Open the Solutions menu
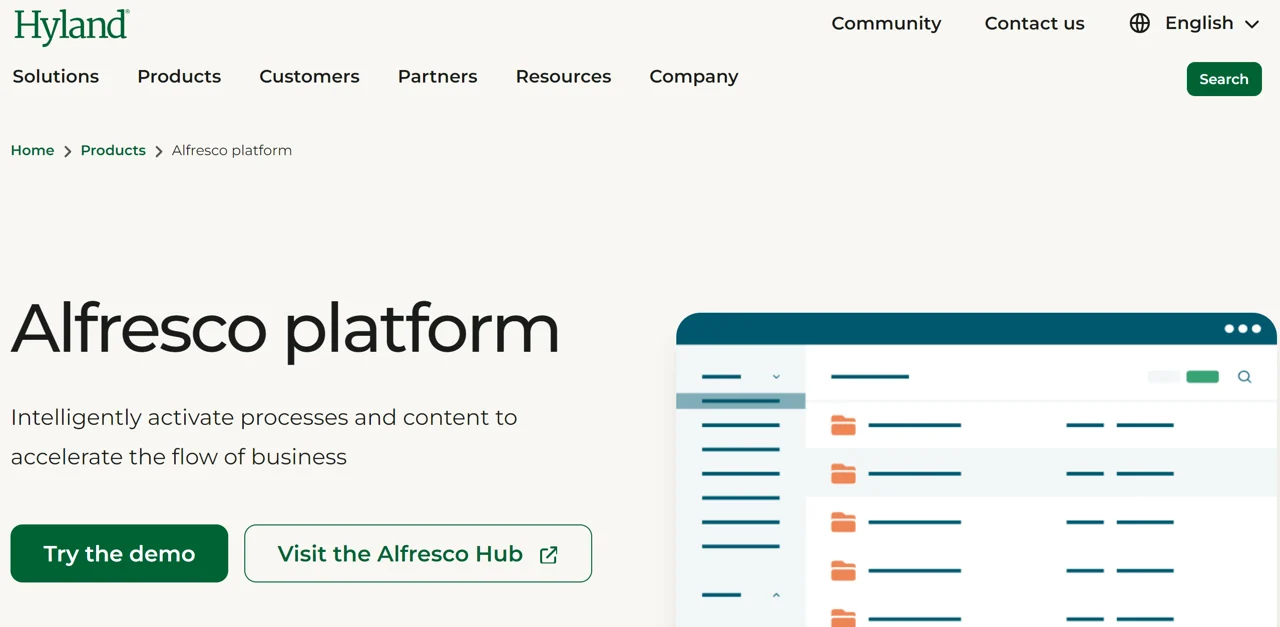This screenshot has width=1280, height=627. [56, 76]
